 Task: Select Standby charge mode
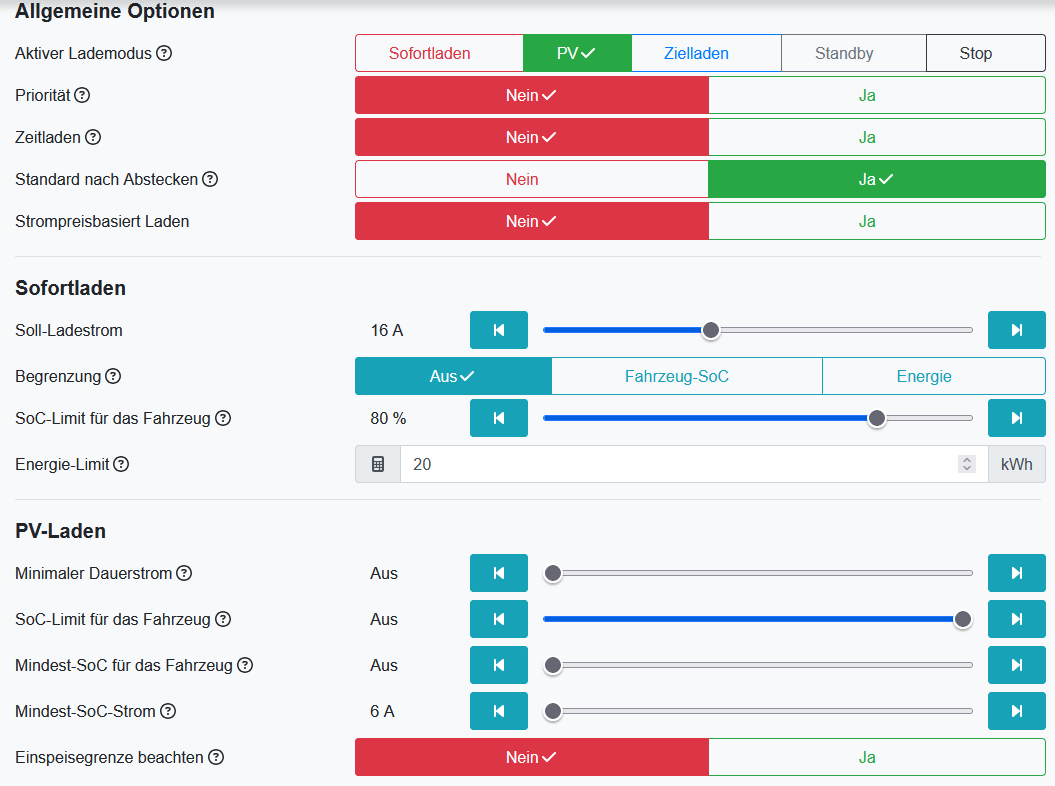[x=854, y=53]
